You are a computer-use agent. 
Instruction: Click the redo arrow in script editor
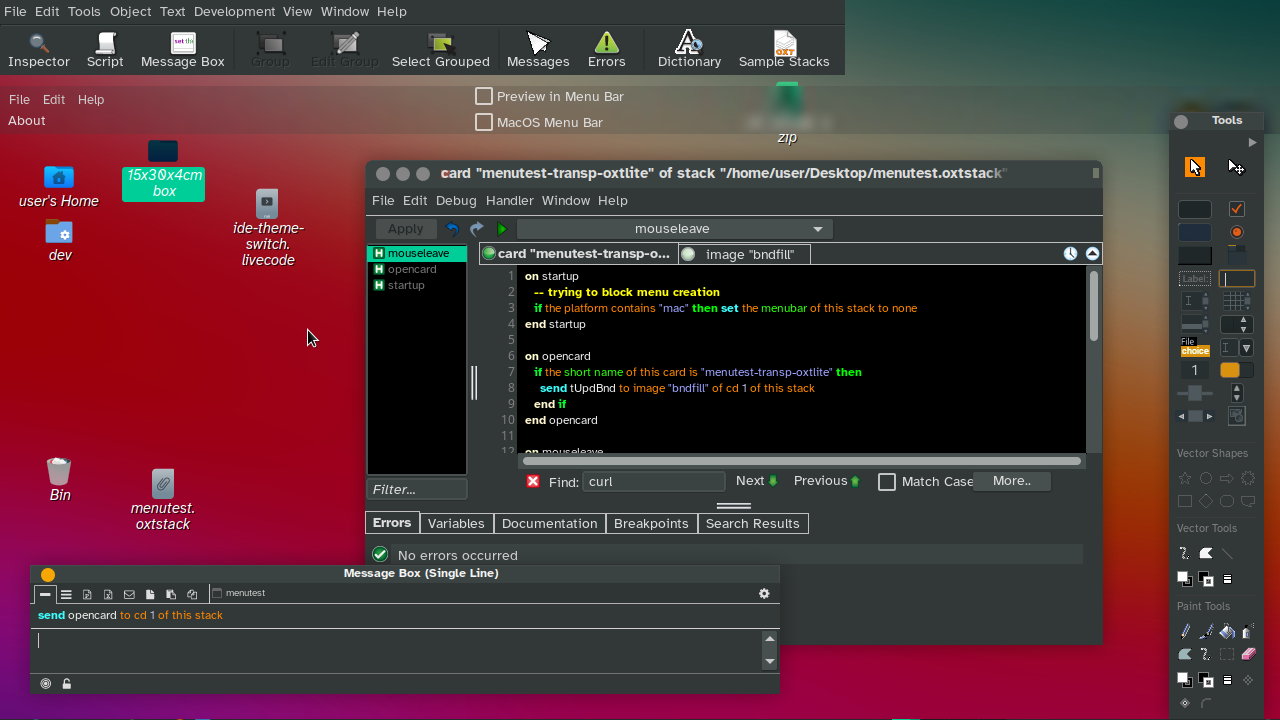[477, 229]
